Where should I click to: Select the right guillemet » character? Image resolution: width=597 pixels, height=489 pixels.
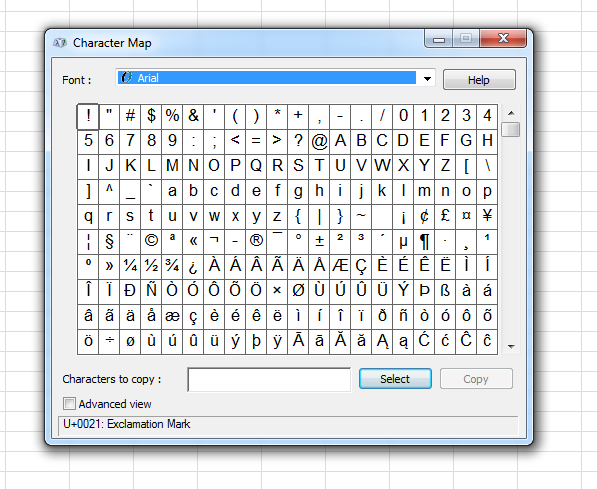tap(109, 266)
